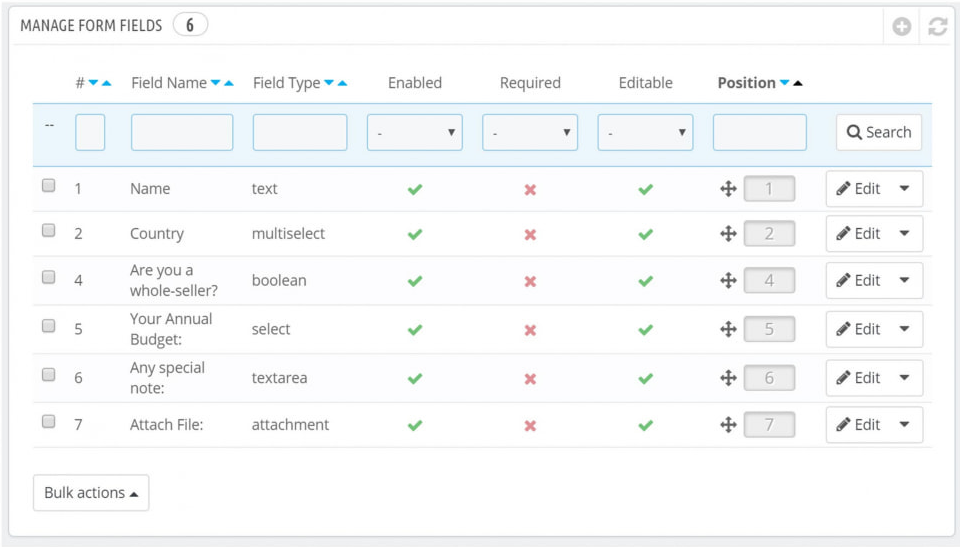This screenshot has width=960, height=547.
Task: Select checkbox for Attach File row
Action: pos(48,421)
